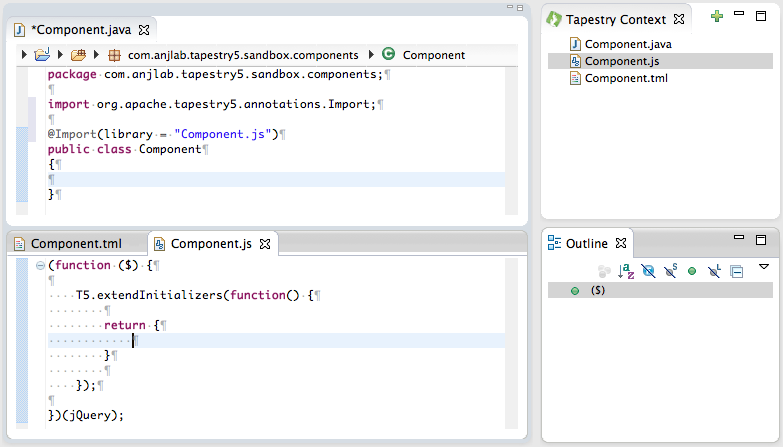Click the package icon in the breadcrumb

[114, 55]
